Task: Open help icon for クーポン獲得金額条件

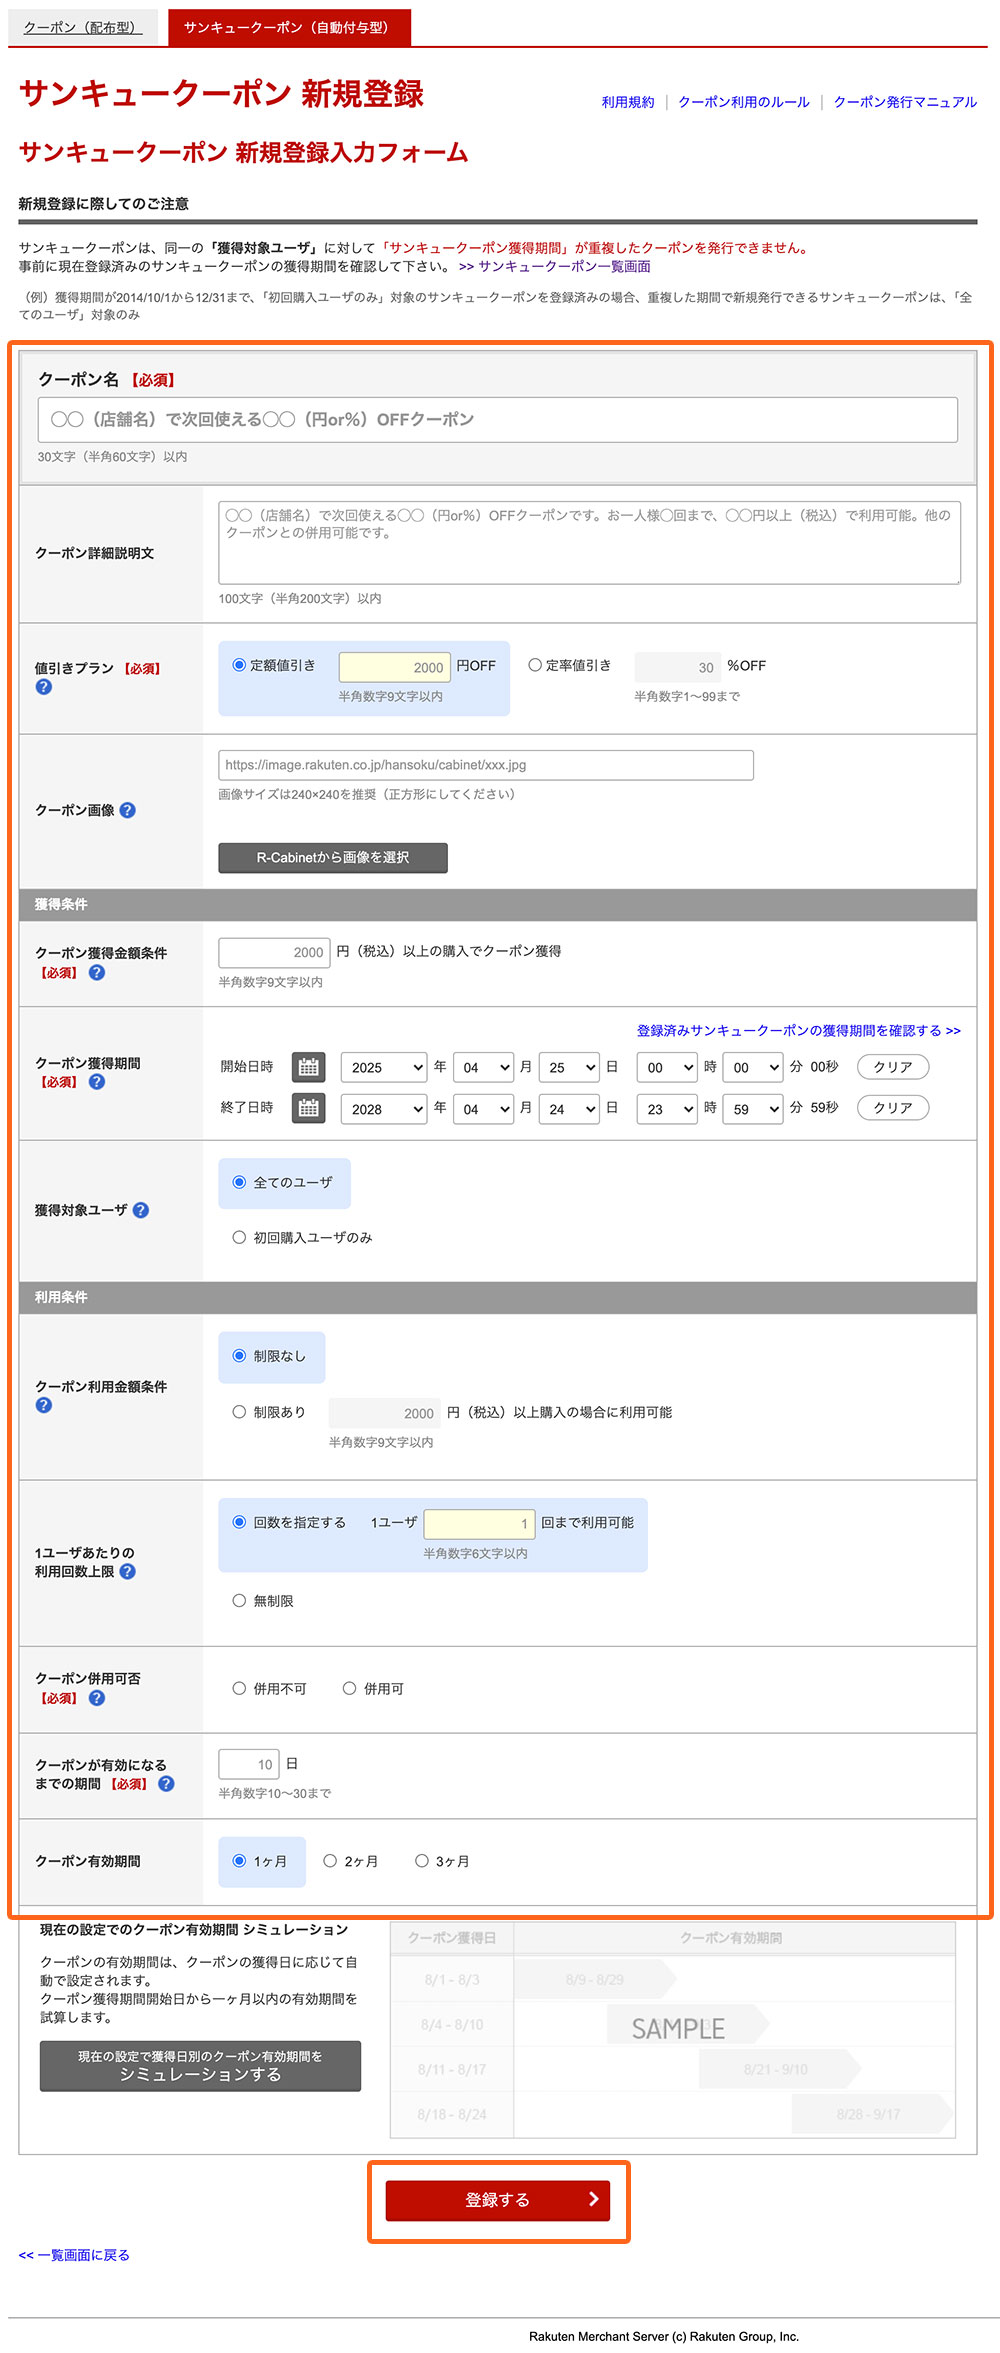Action: click(97, 972)
